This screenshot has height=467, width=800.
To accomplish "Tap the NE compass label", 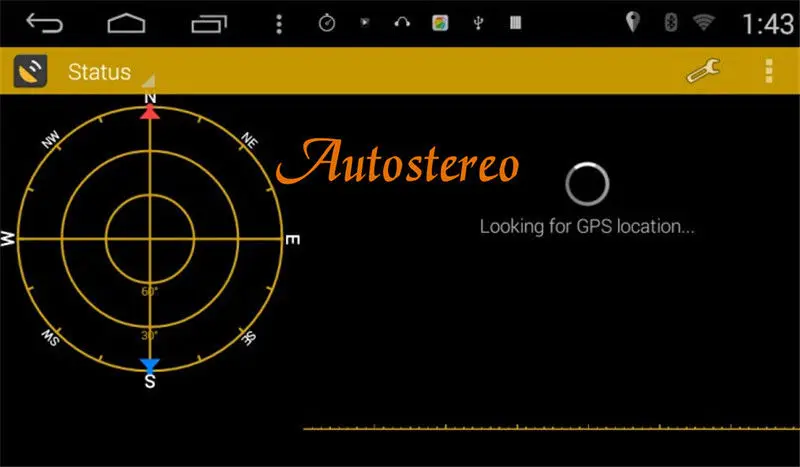I will click(x=249, y=140).
